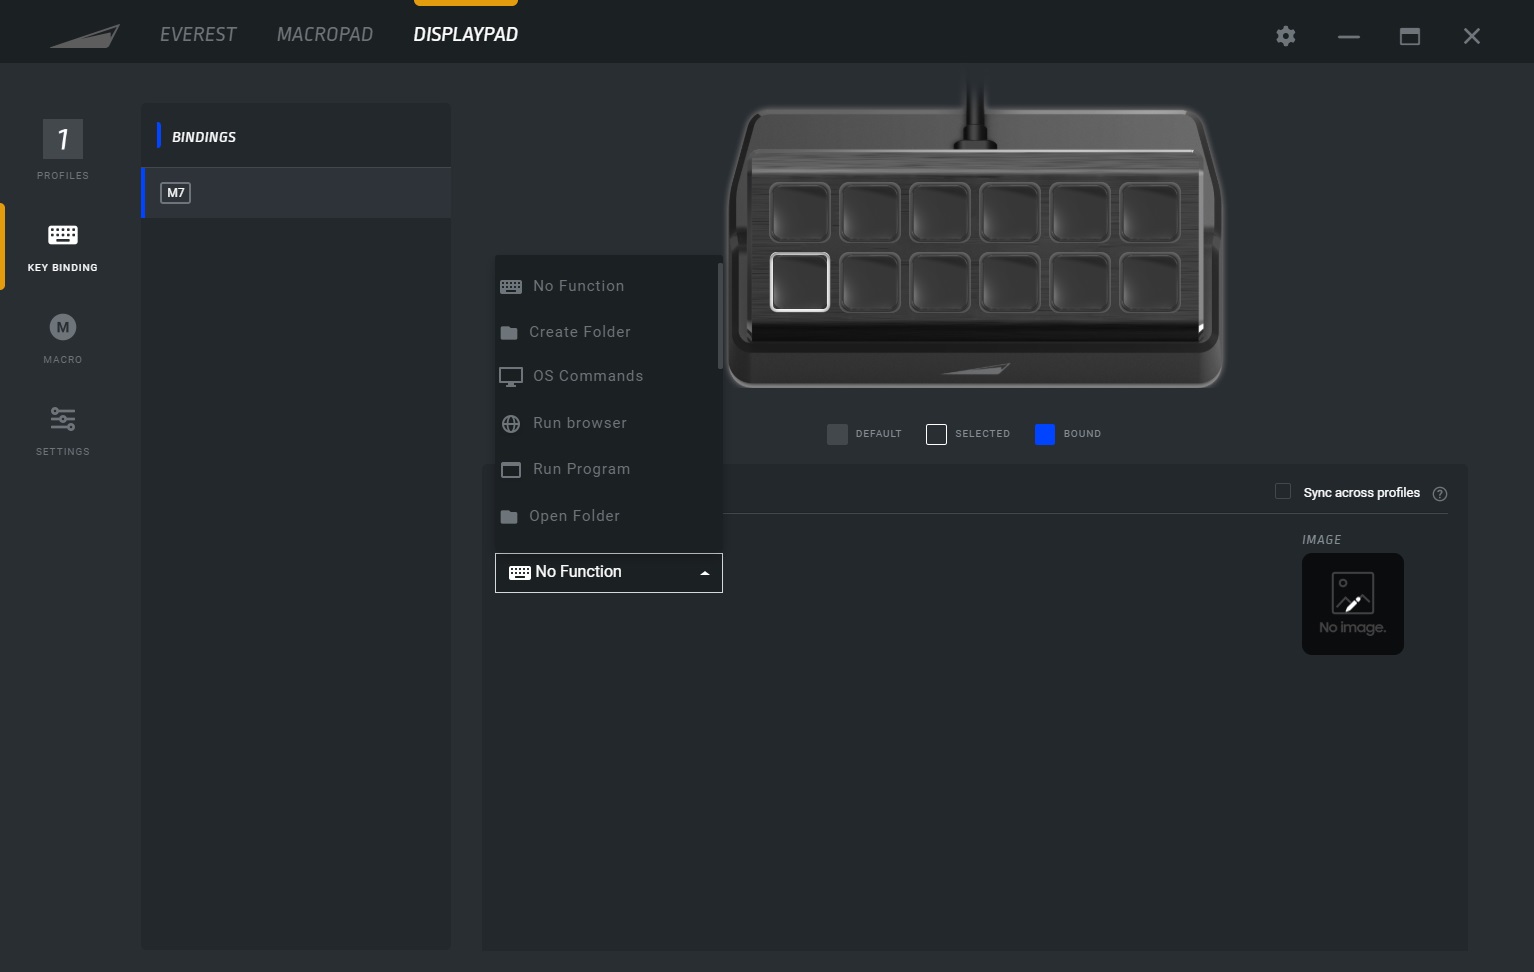
Task: Open Sync across profiles help icon
Action: [x=1440, y=493]
